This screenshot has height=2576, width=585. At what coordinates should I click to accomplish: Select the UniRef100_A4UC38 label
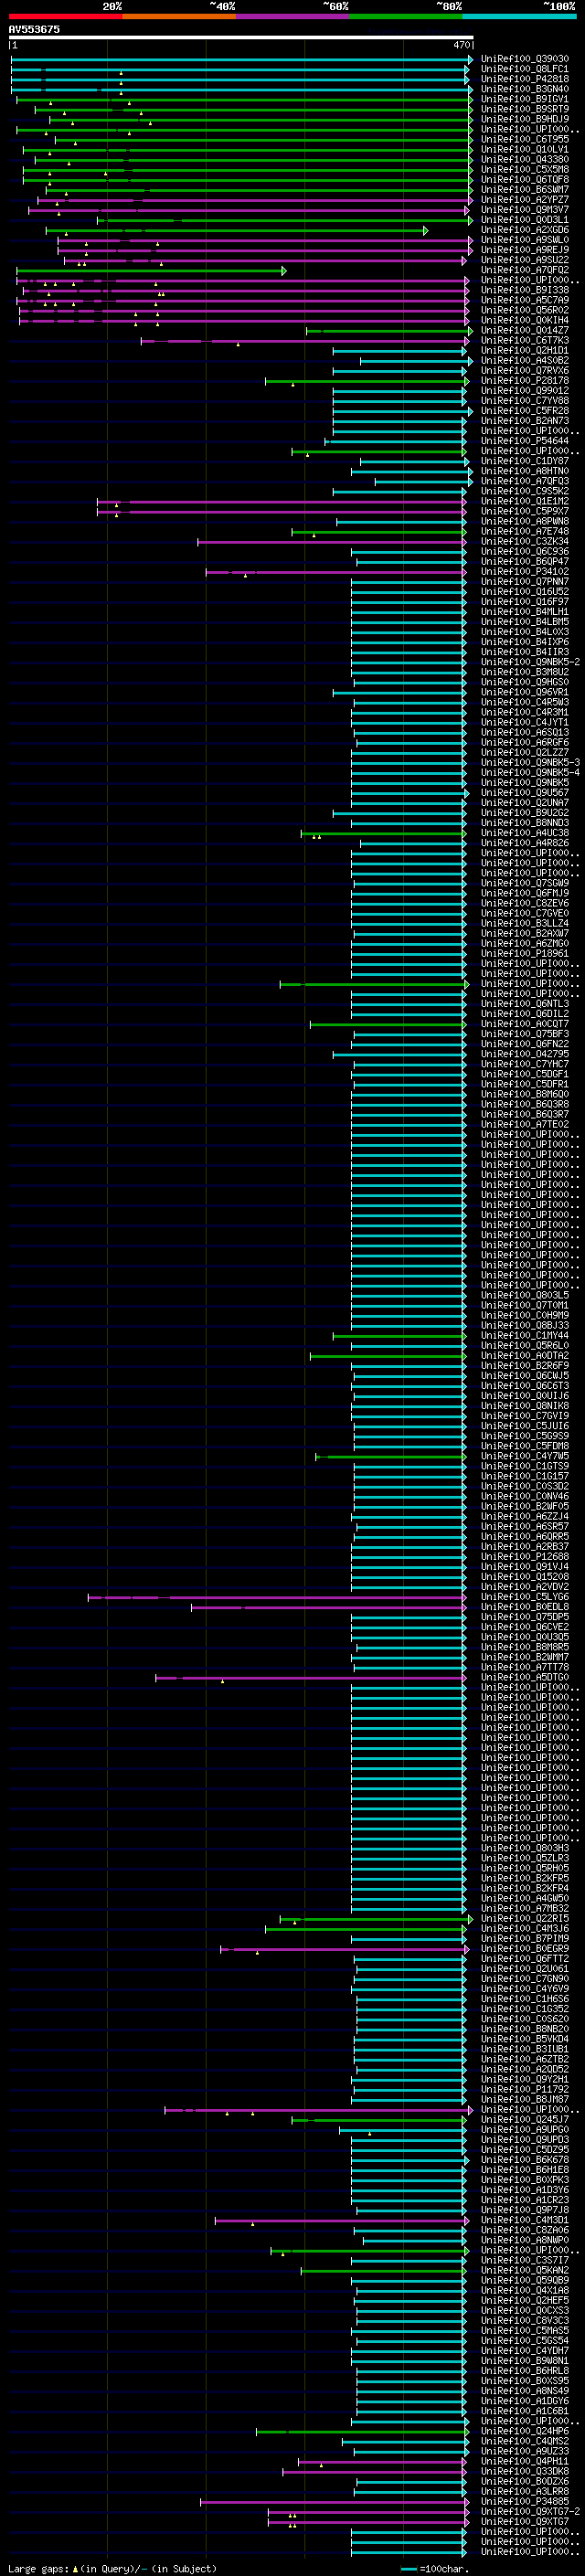pos(524,833)
